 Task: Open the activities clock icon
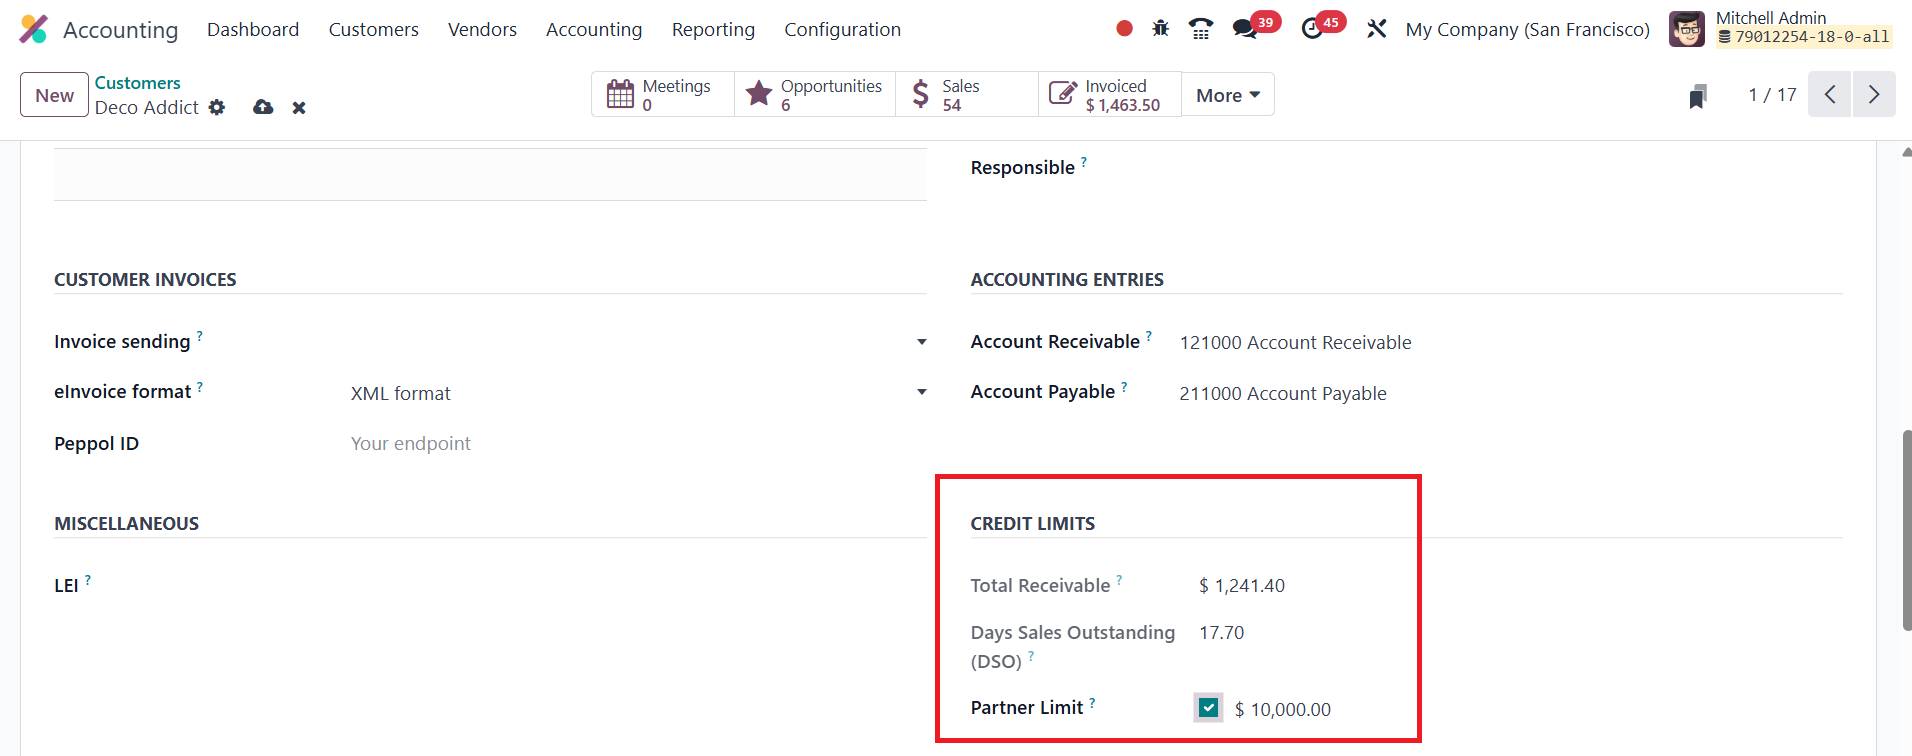tap(1312, 29)
